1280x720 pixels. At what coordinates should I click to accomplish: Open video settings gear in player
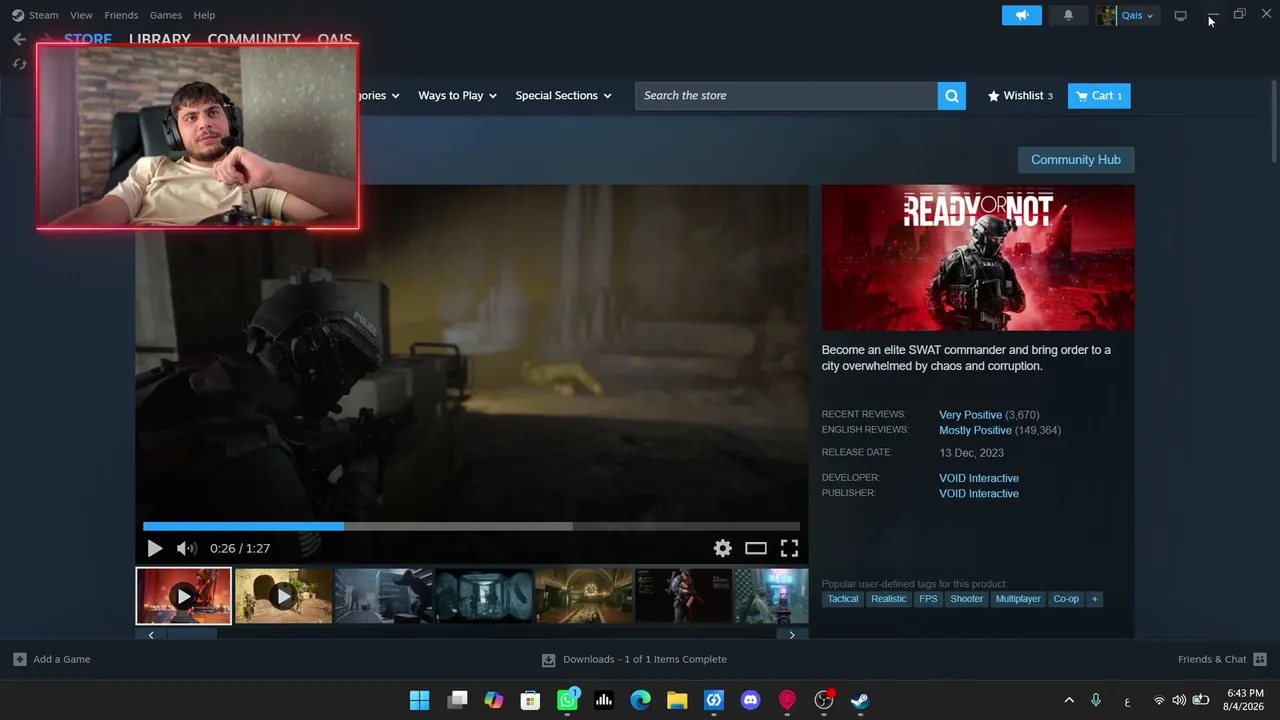(x=722, y=548)
